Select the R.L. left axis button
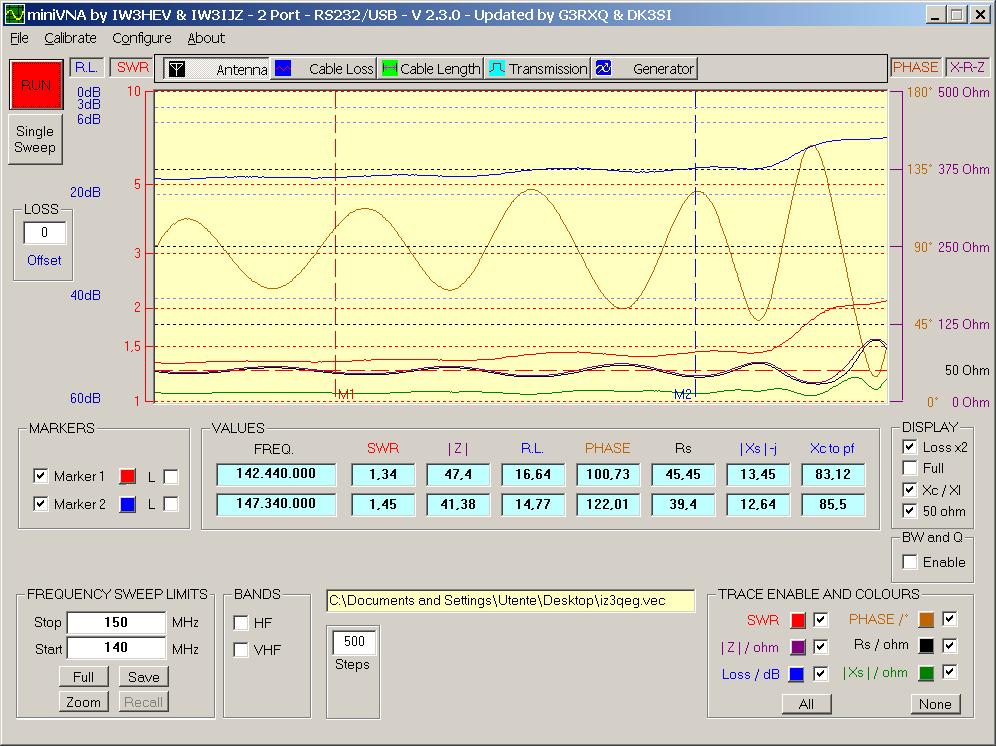The height and width of the screenshot is (746, 996). (86, 67)
